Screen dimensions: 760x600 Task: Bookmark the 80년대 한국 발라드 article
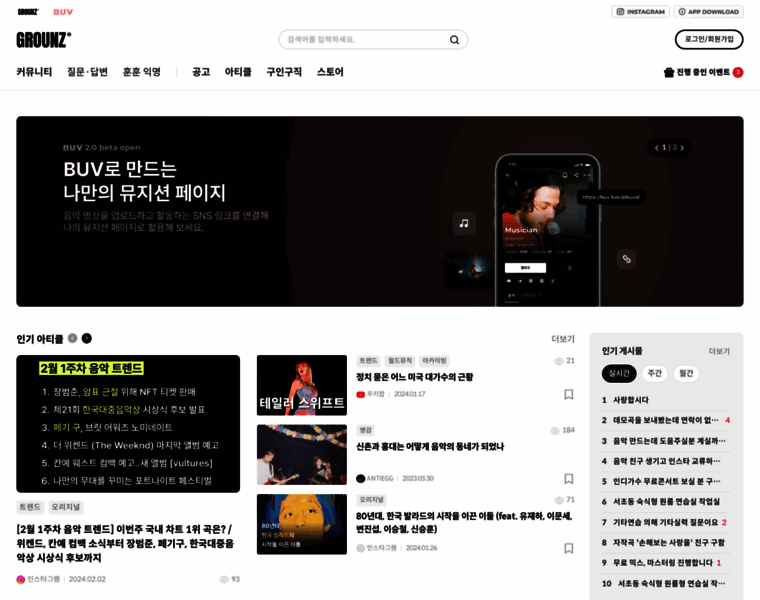point(569,548)
